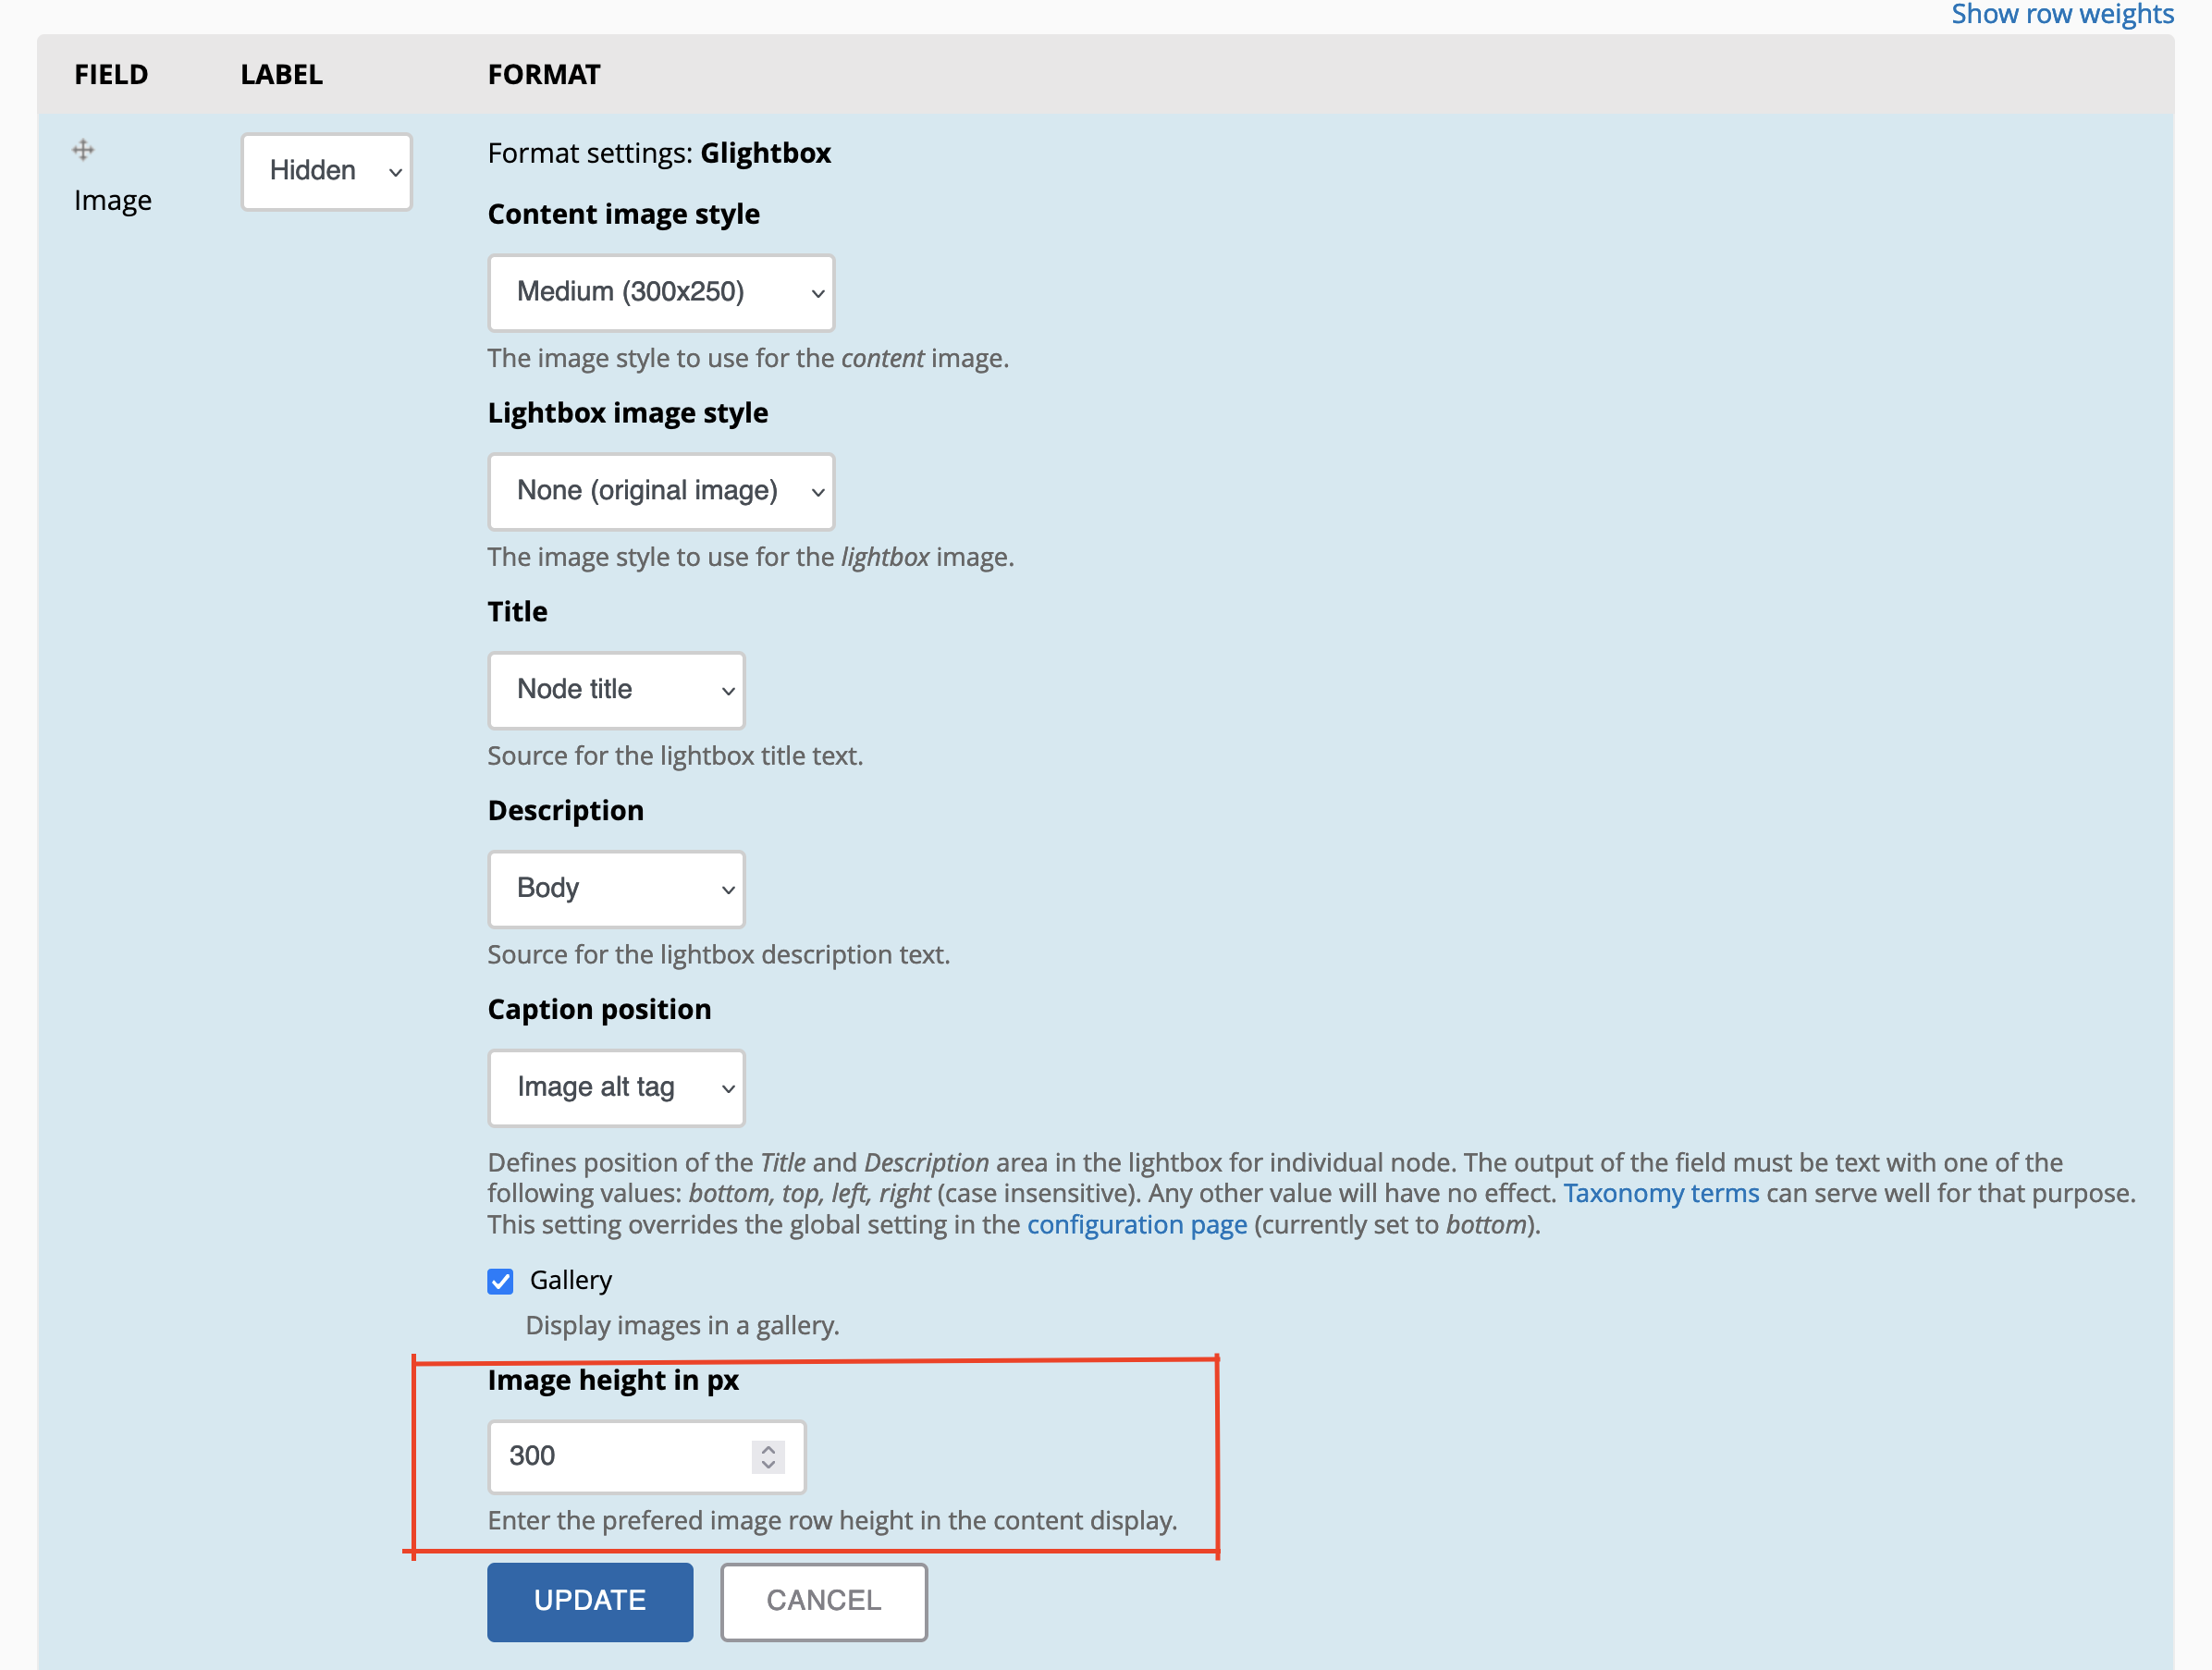Click the LABEL column header
2212x1670 pixels.
(x=281, y=74)
